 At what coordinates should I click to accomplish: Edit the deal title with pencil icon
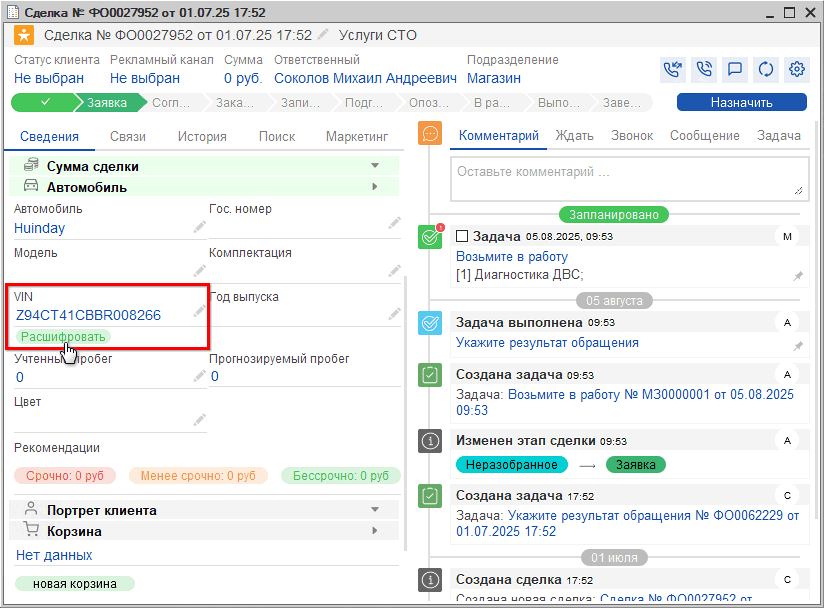point(323,36)
